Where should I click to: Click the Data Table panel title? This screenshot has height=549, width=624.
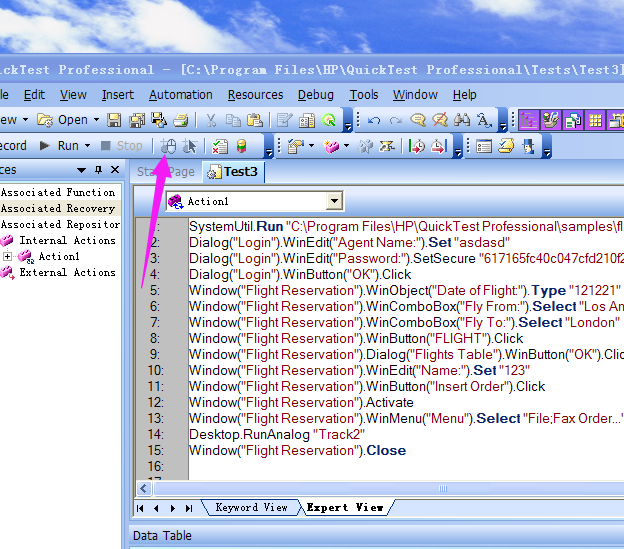coord(162,536)
